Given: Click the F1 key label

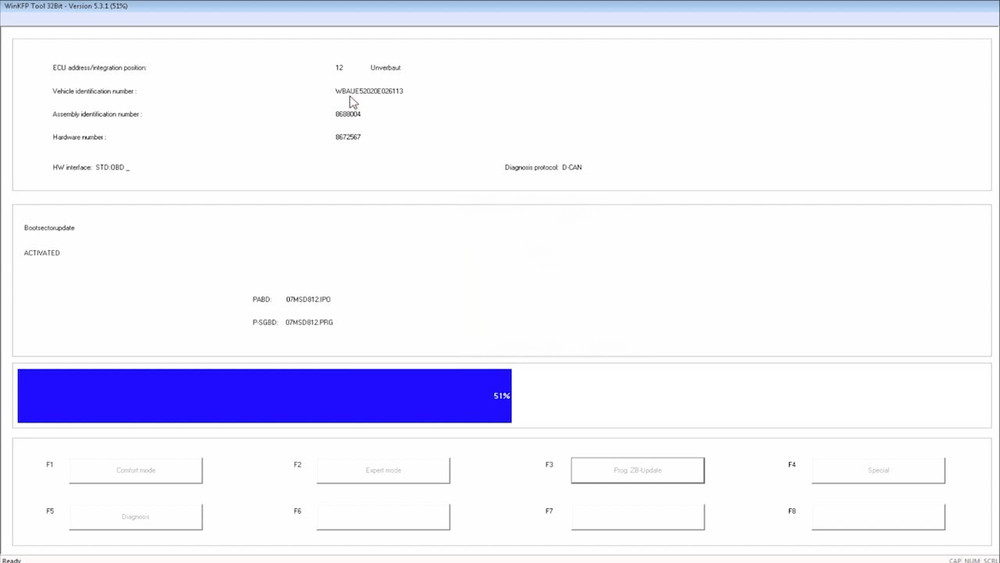Looking at the screenshot, I should (50, 465).
